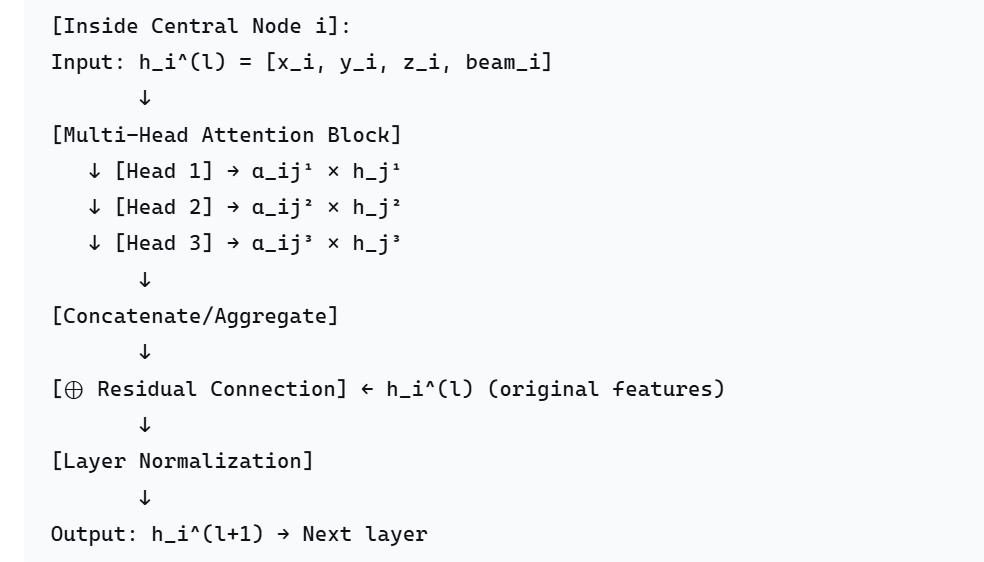984x562 pixels.
Task: Click the right arrow before Next layer
Action: pos(284,534)
